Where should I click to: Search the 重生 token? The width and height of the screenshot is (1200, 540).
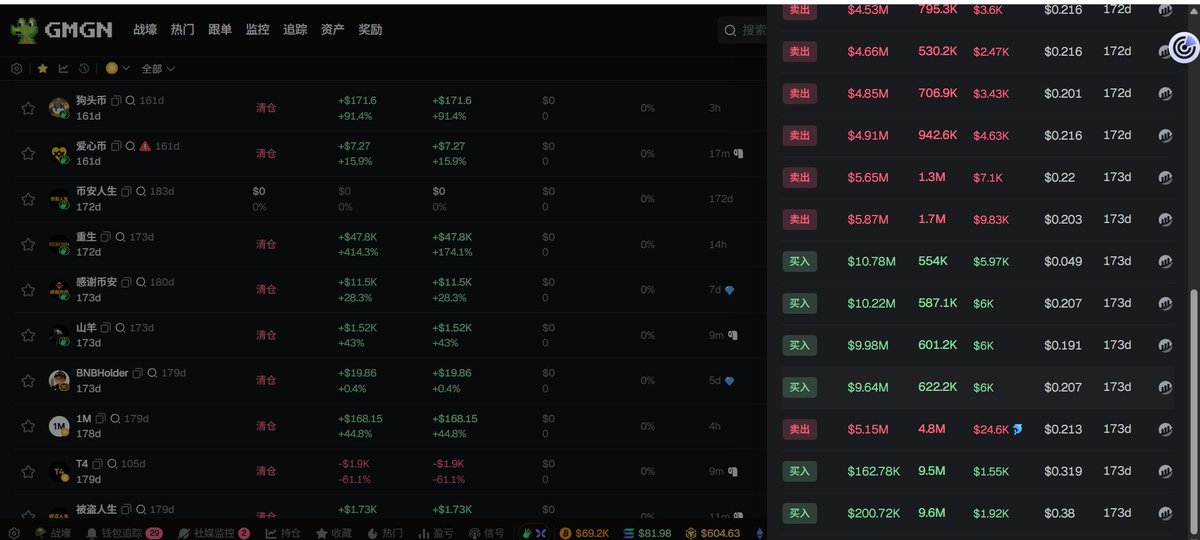120,237
